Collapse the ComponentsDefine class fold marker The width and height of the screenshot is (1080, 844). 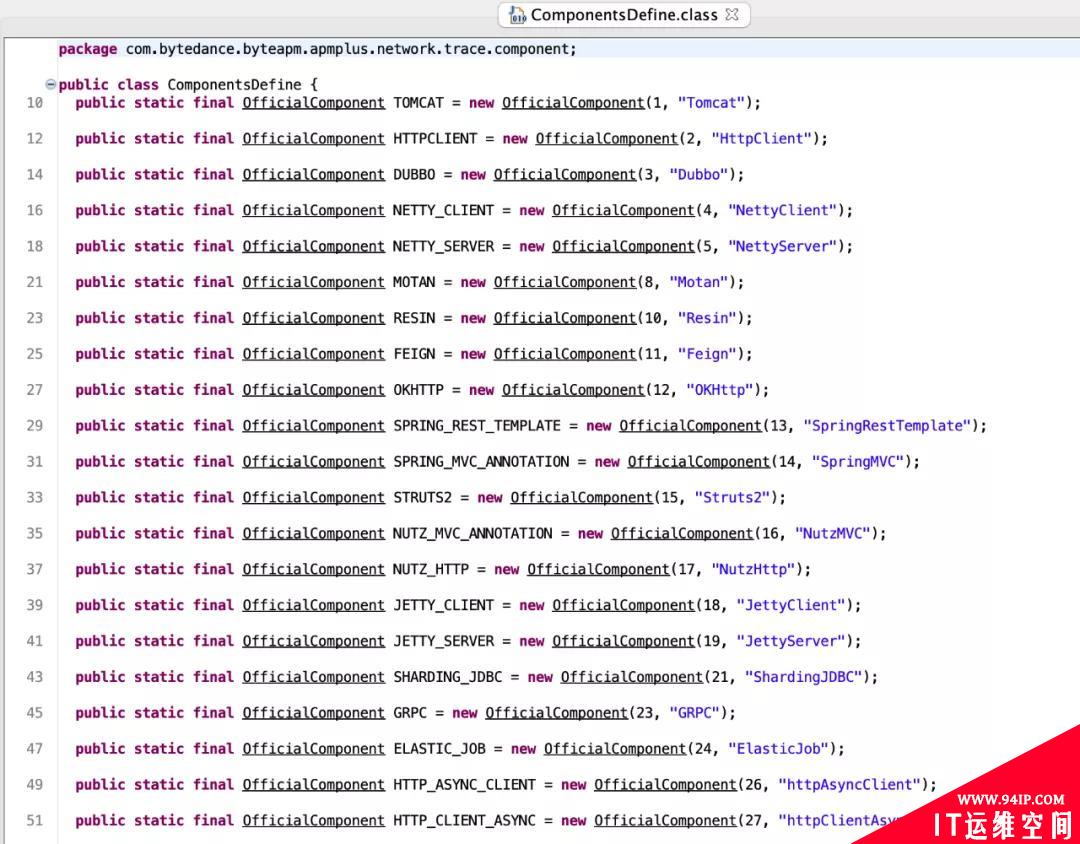point(50,85)
